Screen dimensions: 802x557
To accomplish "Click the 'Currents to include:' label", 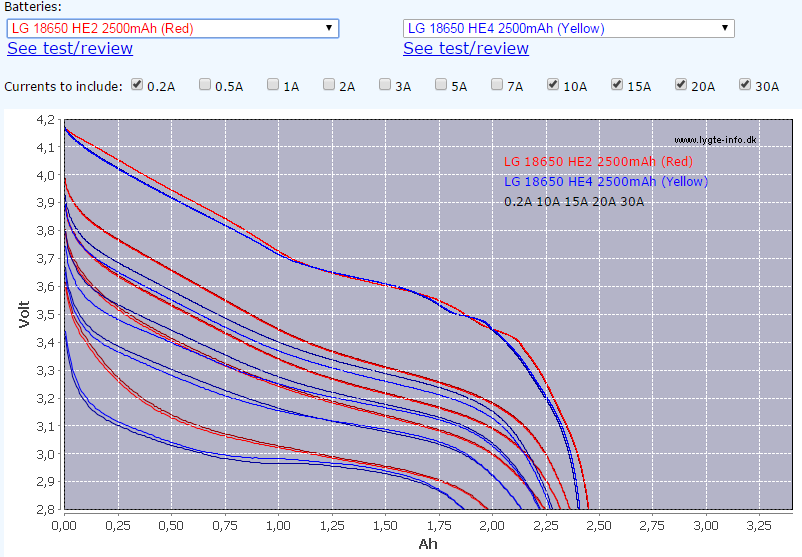I will coord(63,86).
